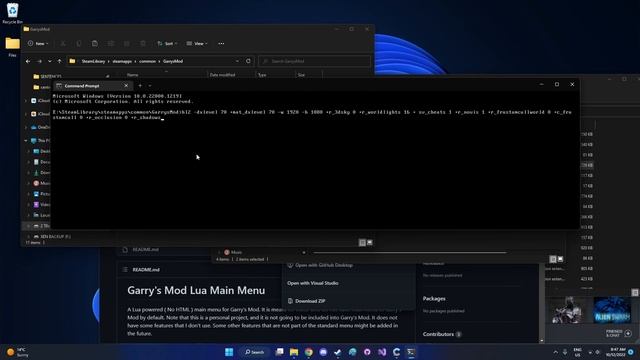Sort by the Size column header
Viewport: 640px width, 360px height.
coord(301,75)
